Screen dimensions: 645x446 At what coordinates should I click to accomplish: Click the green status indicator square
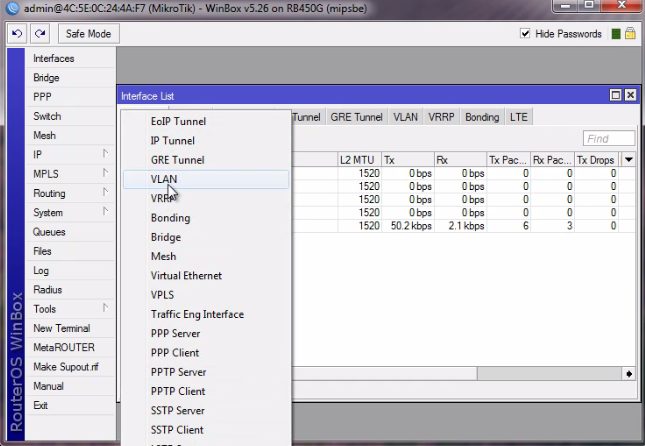(616, 34)
